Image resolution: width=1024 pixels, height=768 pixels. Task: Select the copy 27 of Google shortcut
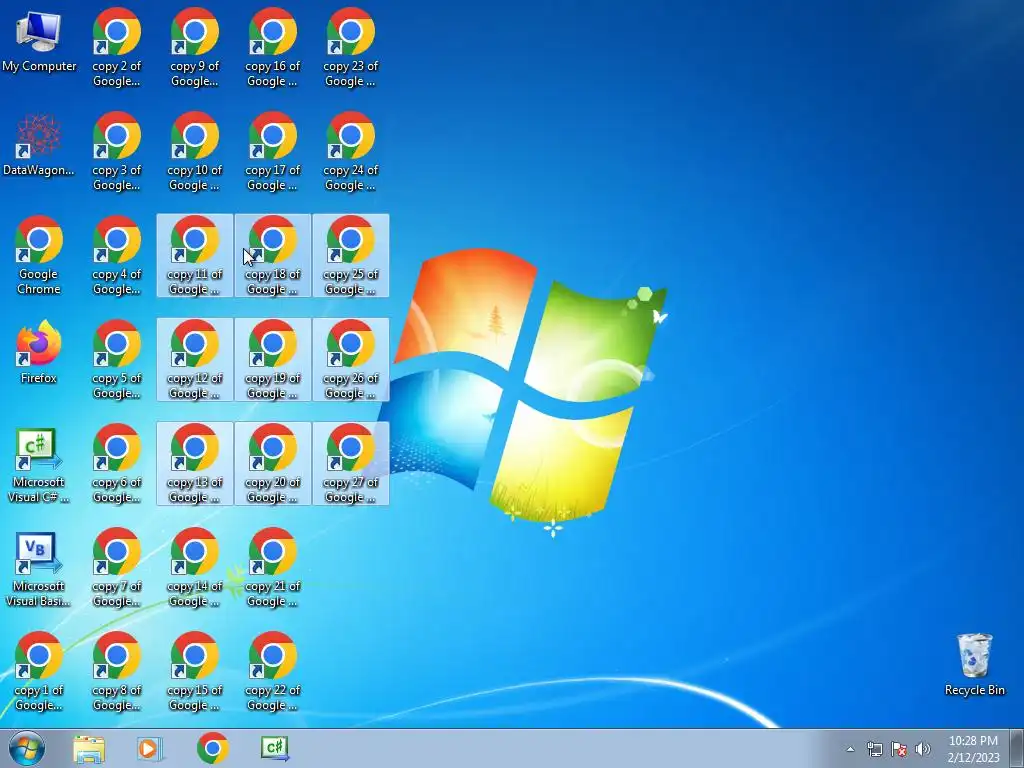pyautogui.click(x=351, y=463)
